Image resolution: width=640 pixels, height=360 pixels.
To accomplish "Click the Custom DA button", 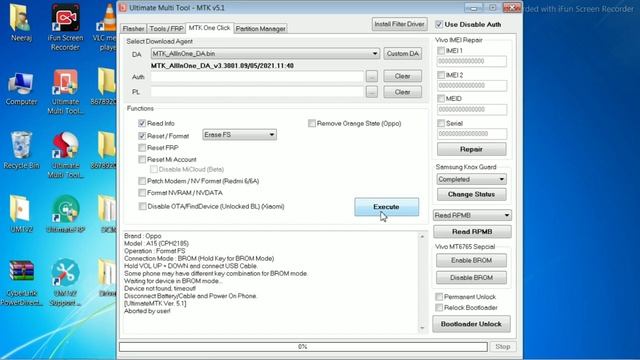I will click(402, 53).
